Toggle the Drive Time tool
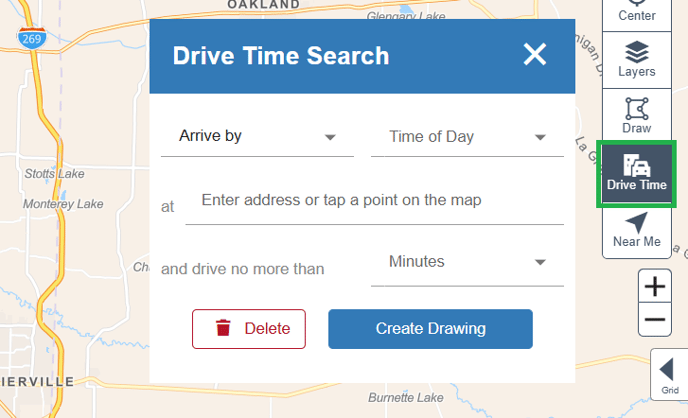 (x=636, y=174)
